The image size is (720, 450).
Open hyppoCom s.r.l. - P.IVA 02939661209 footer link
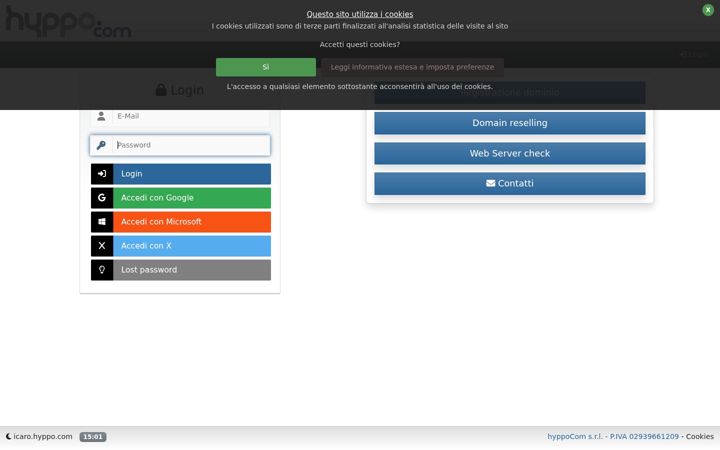pyautogui.click(x=613, y=437)
